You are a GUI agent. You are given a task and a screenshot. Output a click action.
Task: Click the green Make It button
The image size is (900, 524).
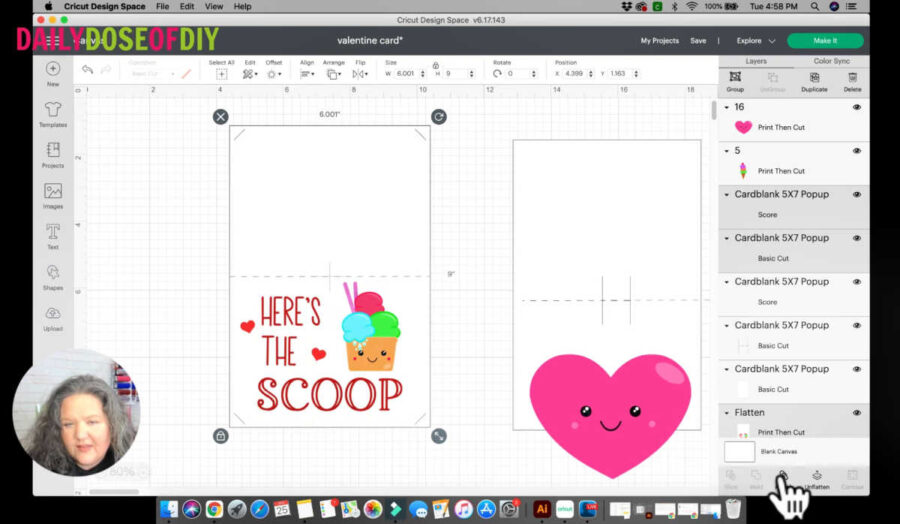point(824,41)
